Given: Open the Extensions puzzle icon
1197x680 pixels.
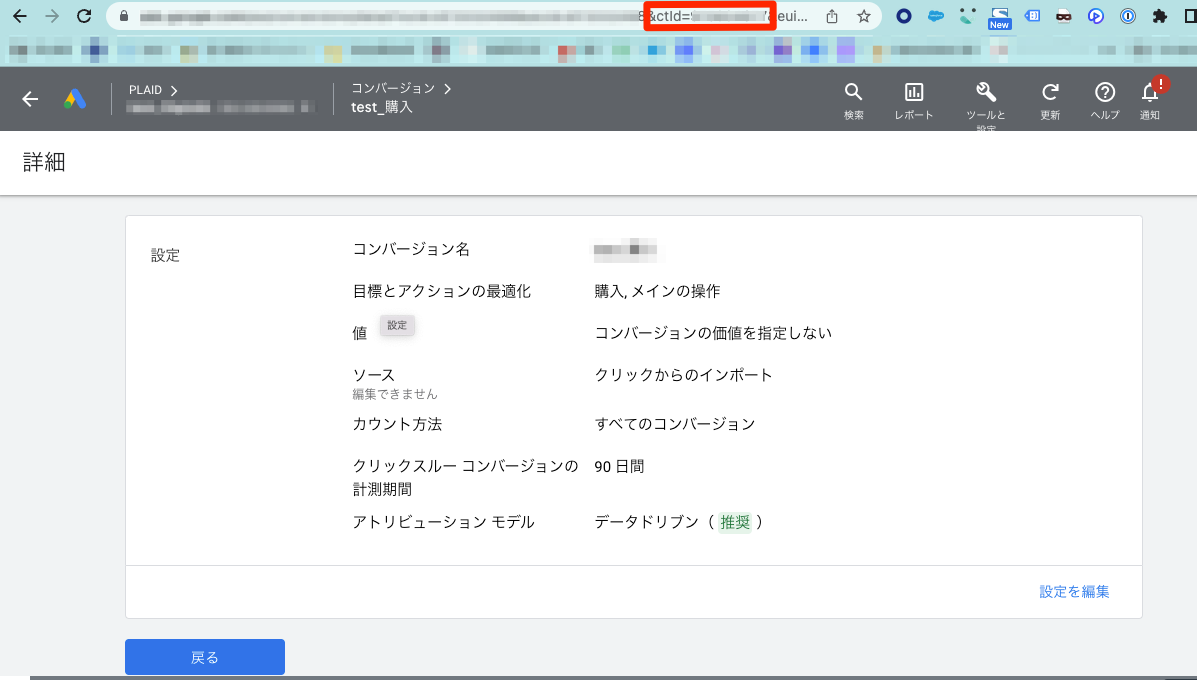Looking at the screenshot, I should pos(1160,16).
